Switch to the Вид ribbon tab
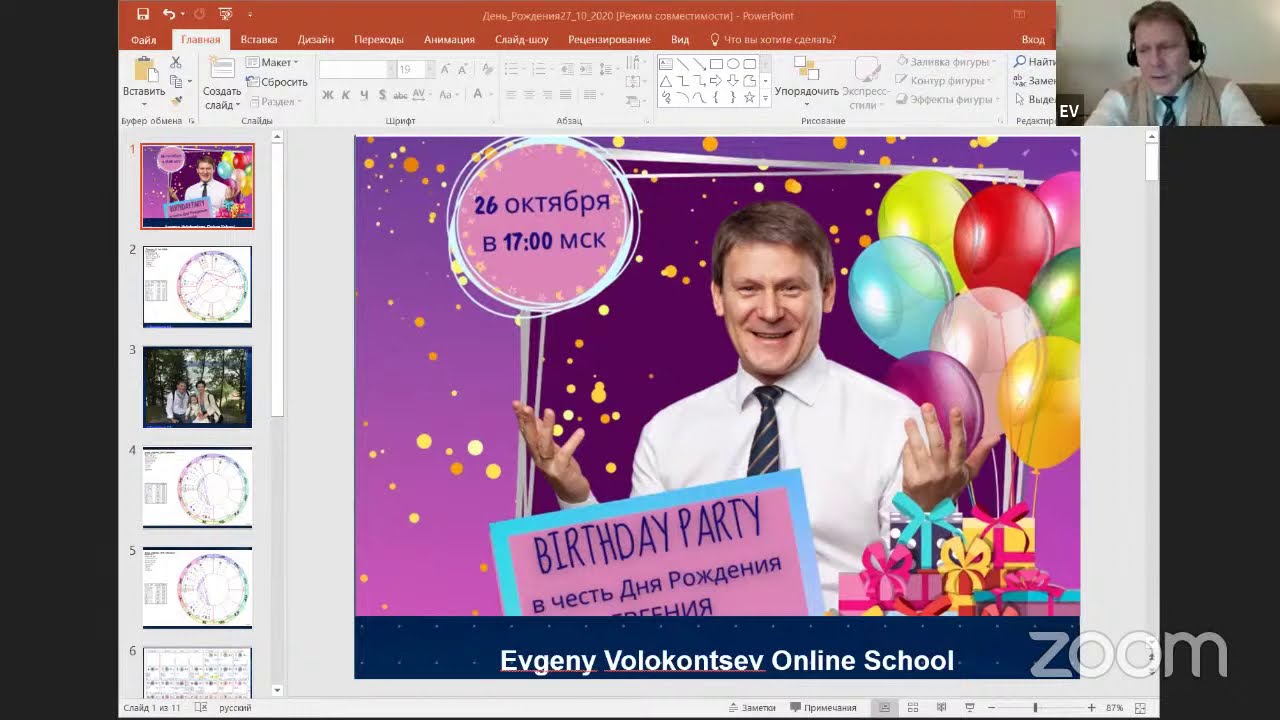 (x=680, y=40)
